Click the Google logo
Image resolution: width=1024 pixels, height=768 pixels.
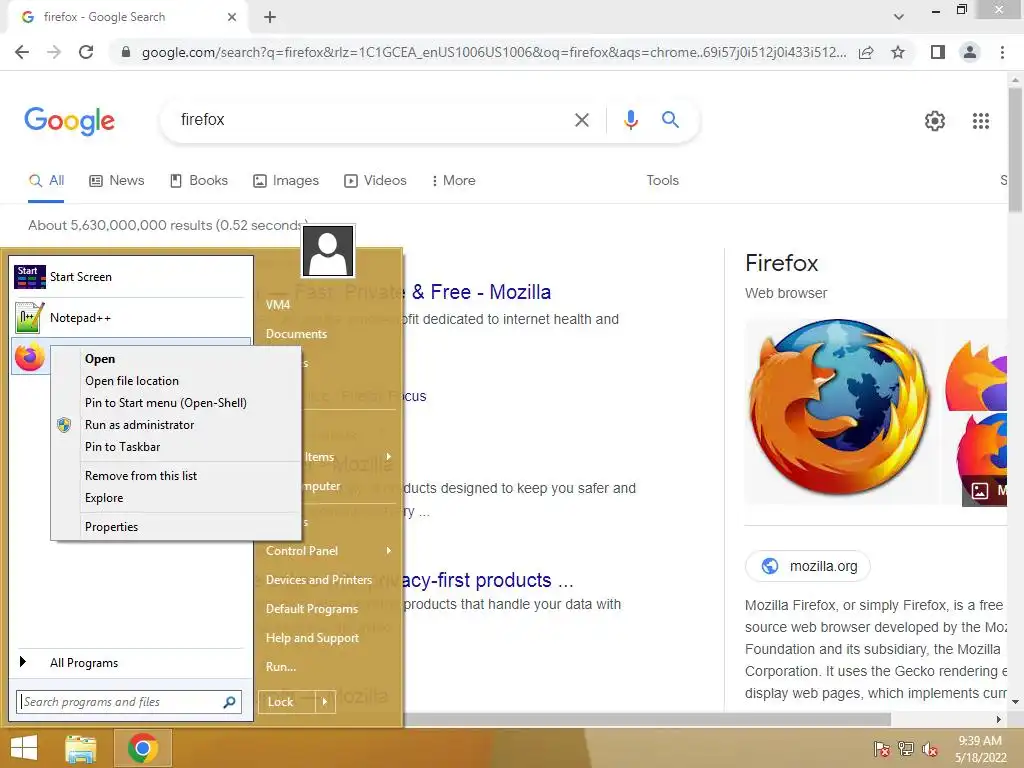69,121
